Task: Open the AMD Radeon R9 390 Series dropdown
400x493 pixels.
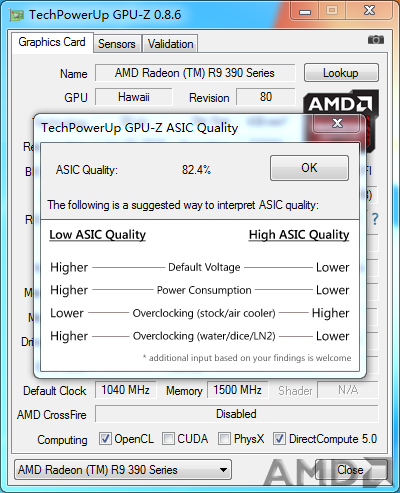Action: click(123, 470)
